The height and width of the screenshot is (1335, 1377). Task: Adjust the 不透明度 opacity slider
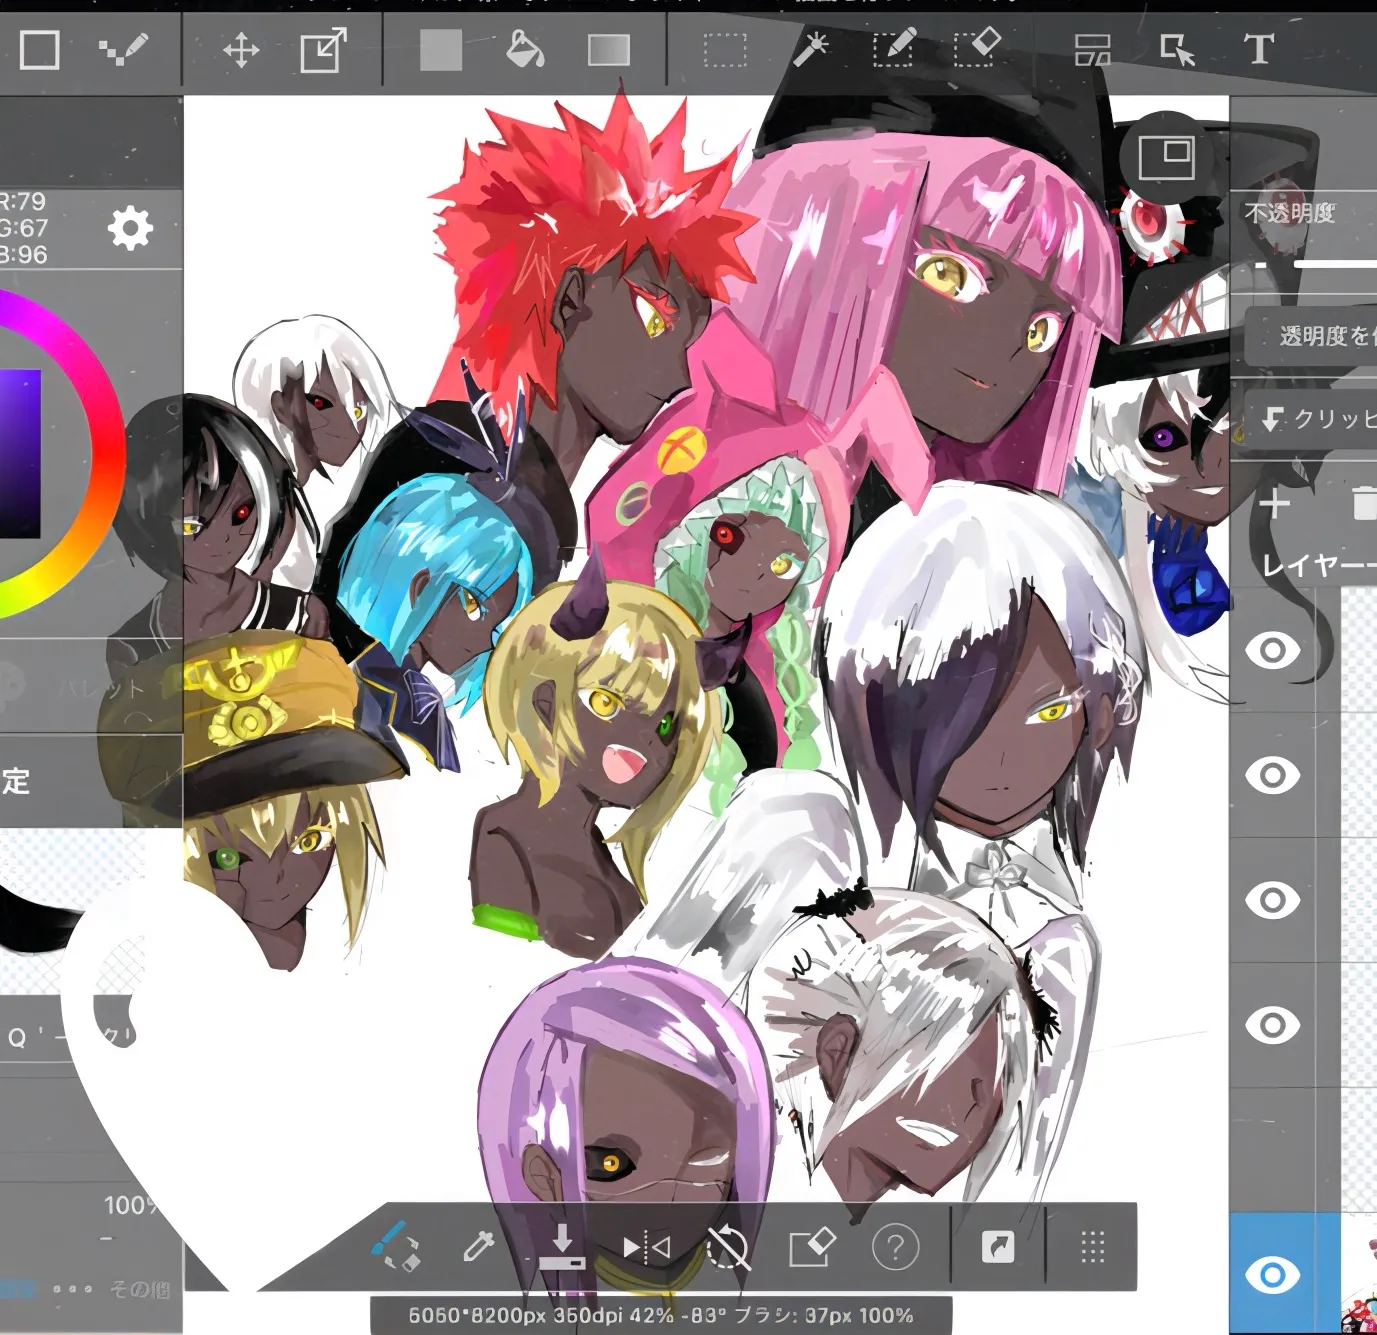[1335, 264]
